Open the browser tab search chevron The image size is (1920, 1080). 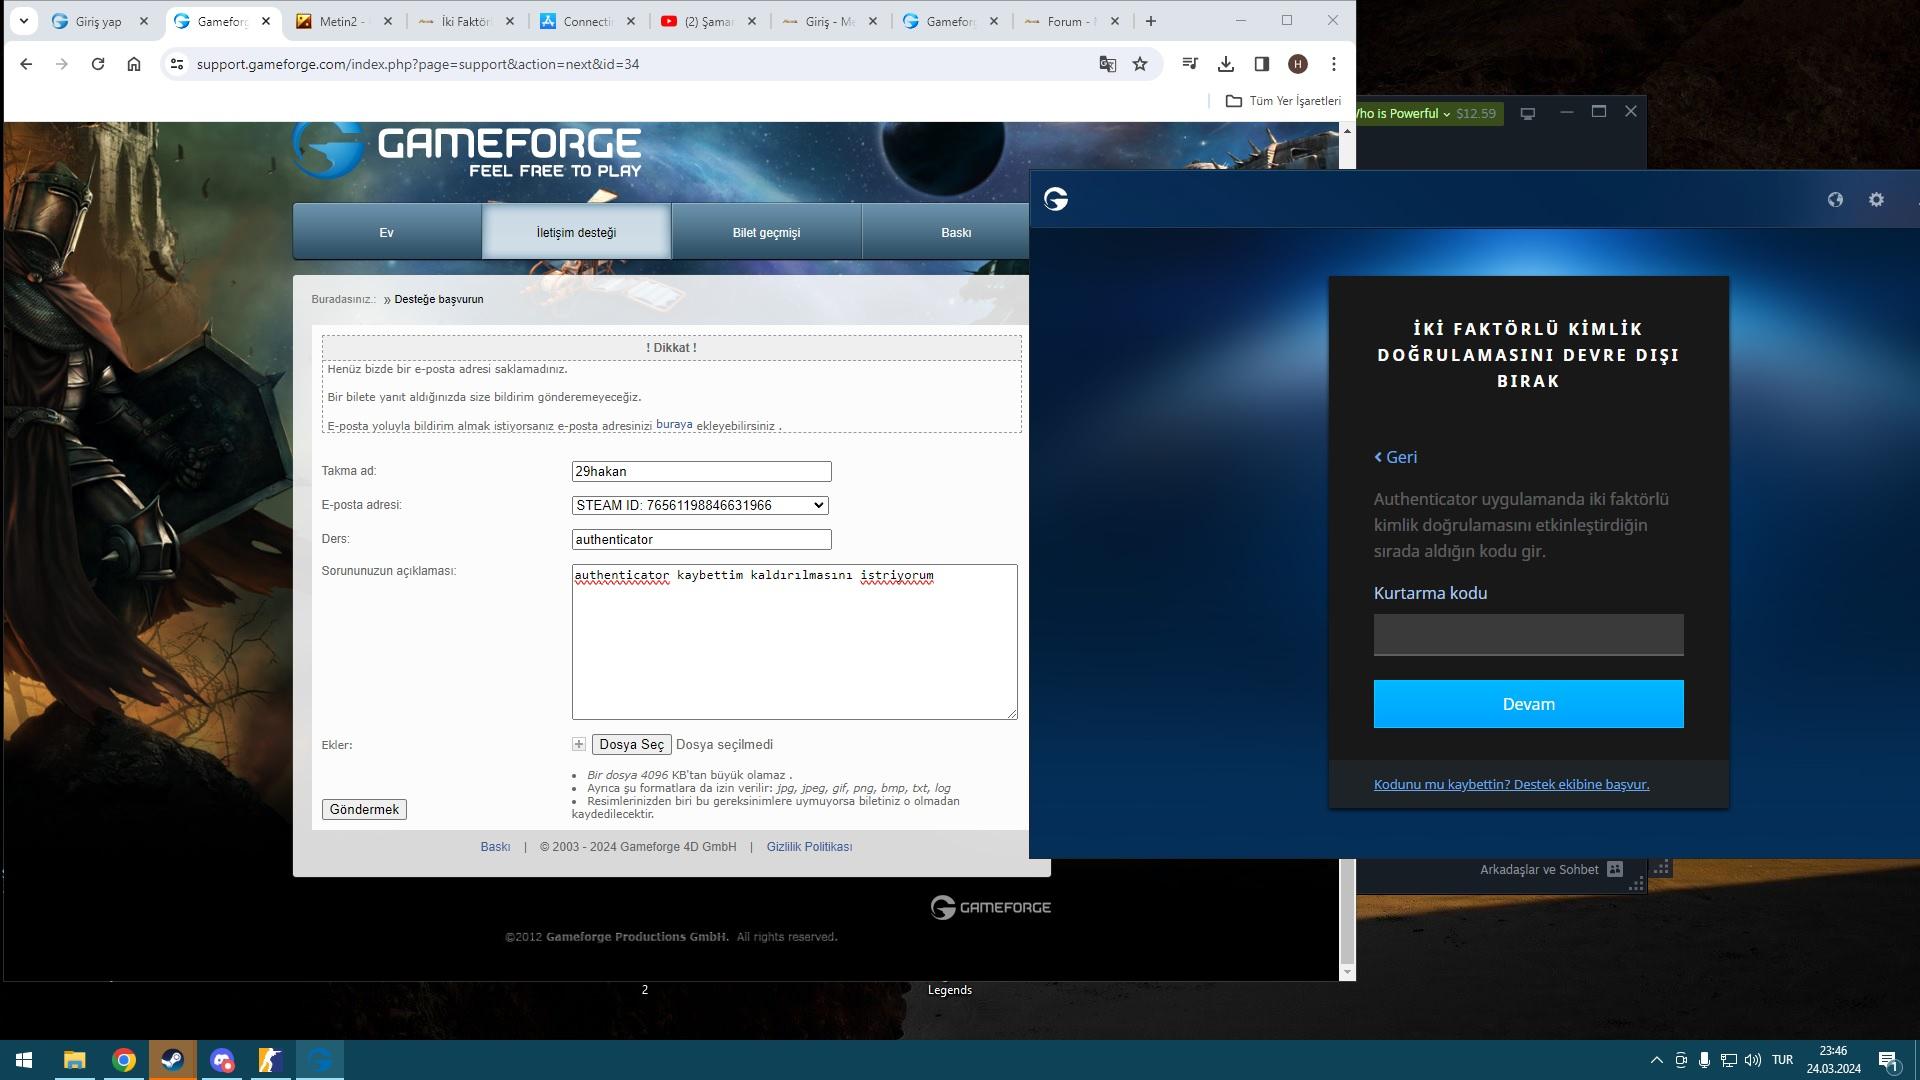click(22, 20)
